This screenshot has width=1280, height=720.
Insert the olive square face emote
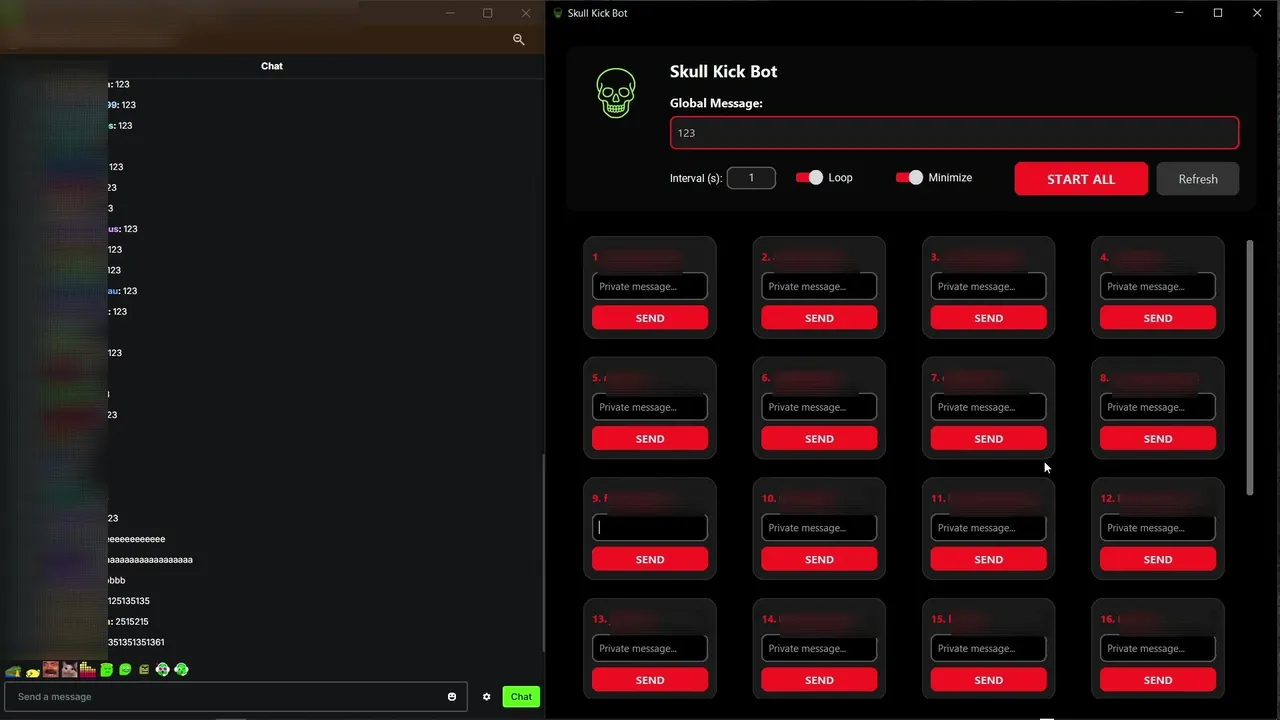tap(144, 670)
